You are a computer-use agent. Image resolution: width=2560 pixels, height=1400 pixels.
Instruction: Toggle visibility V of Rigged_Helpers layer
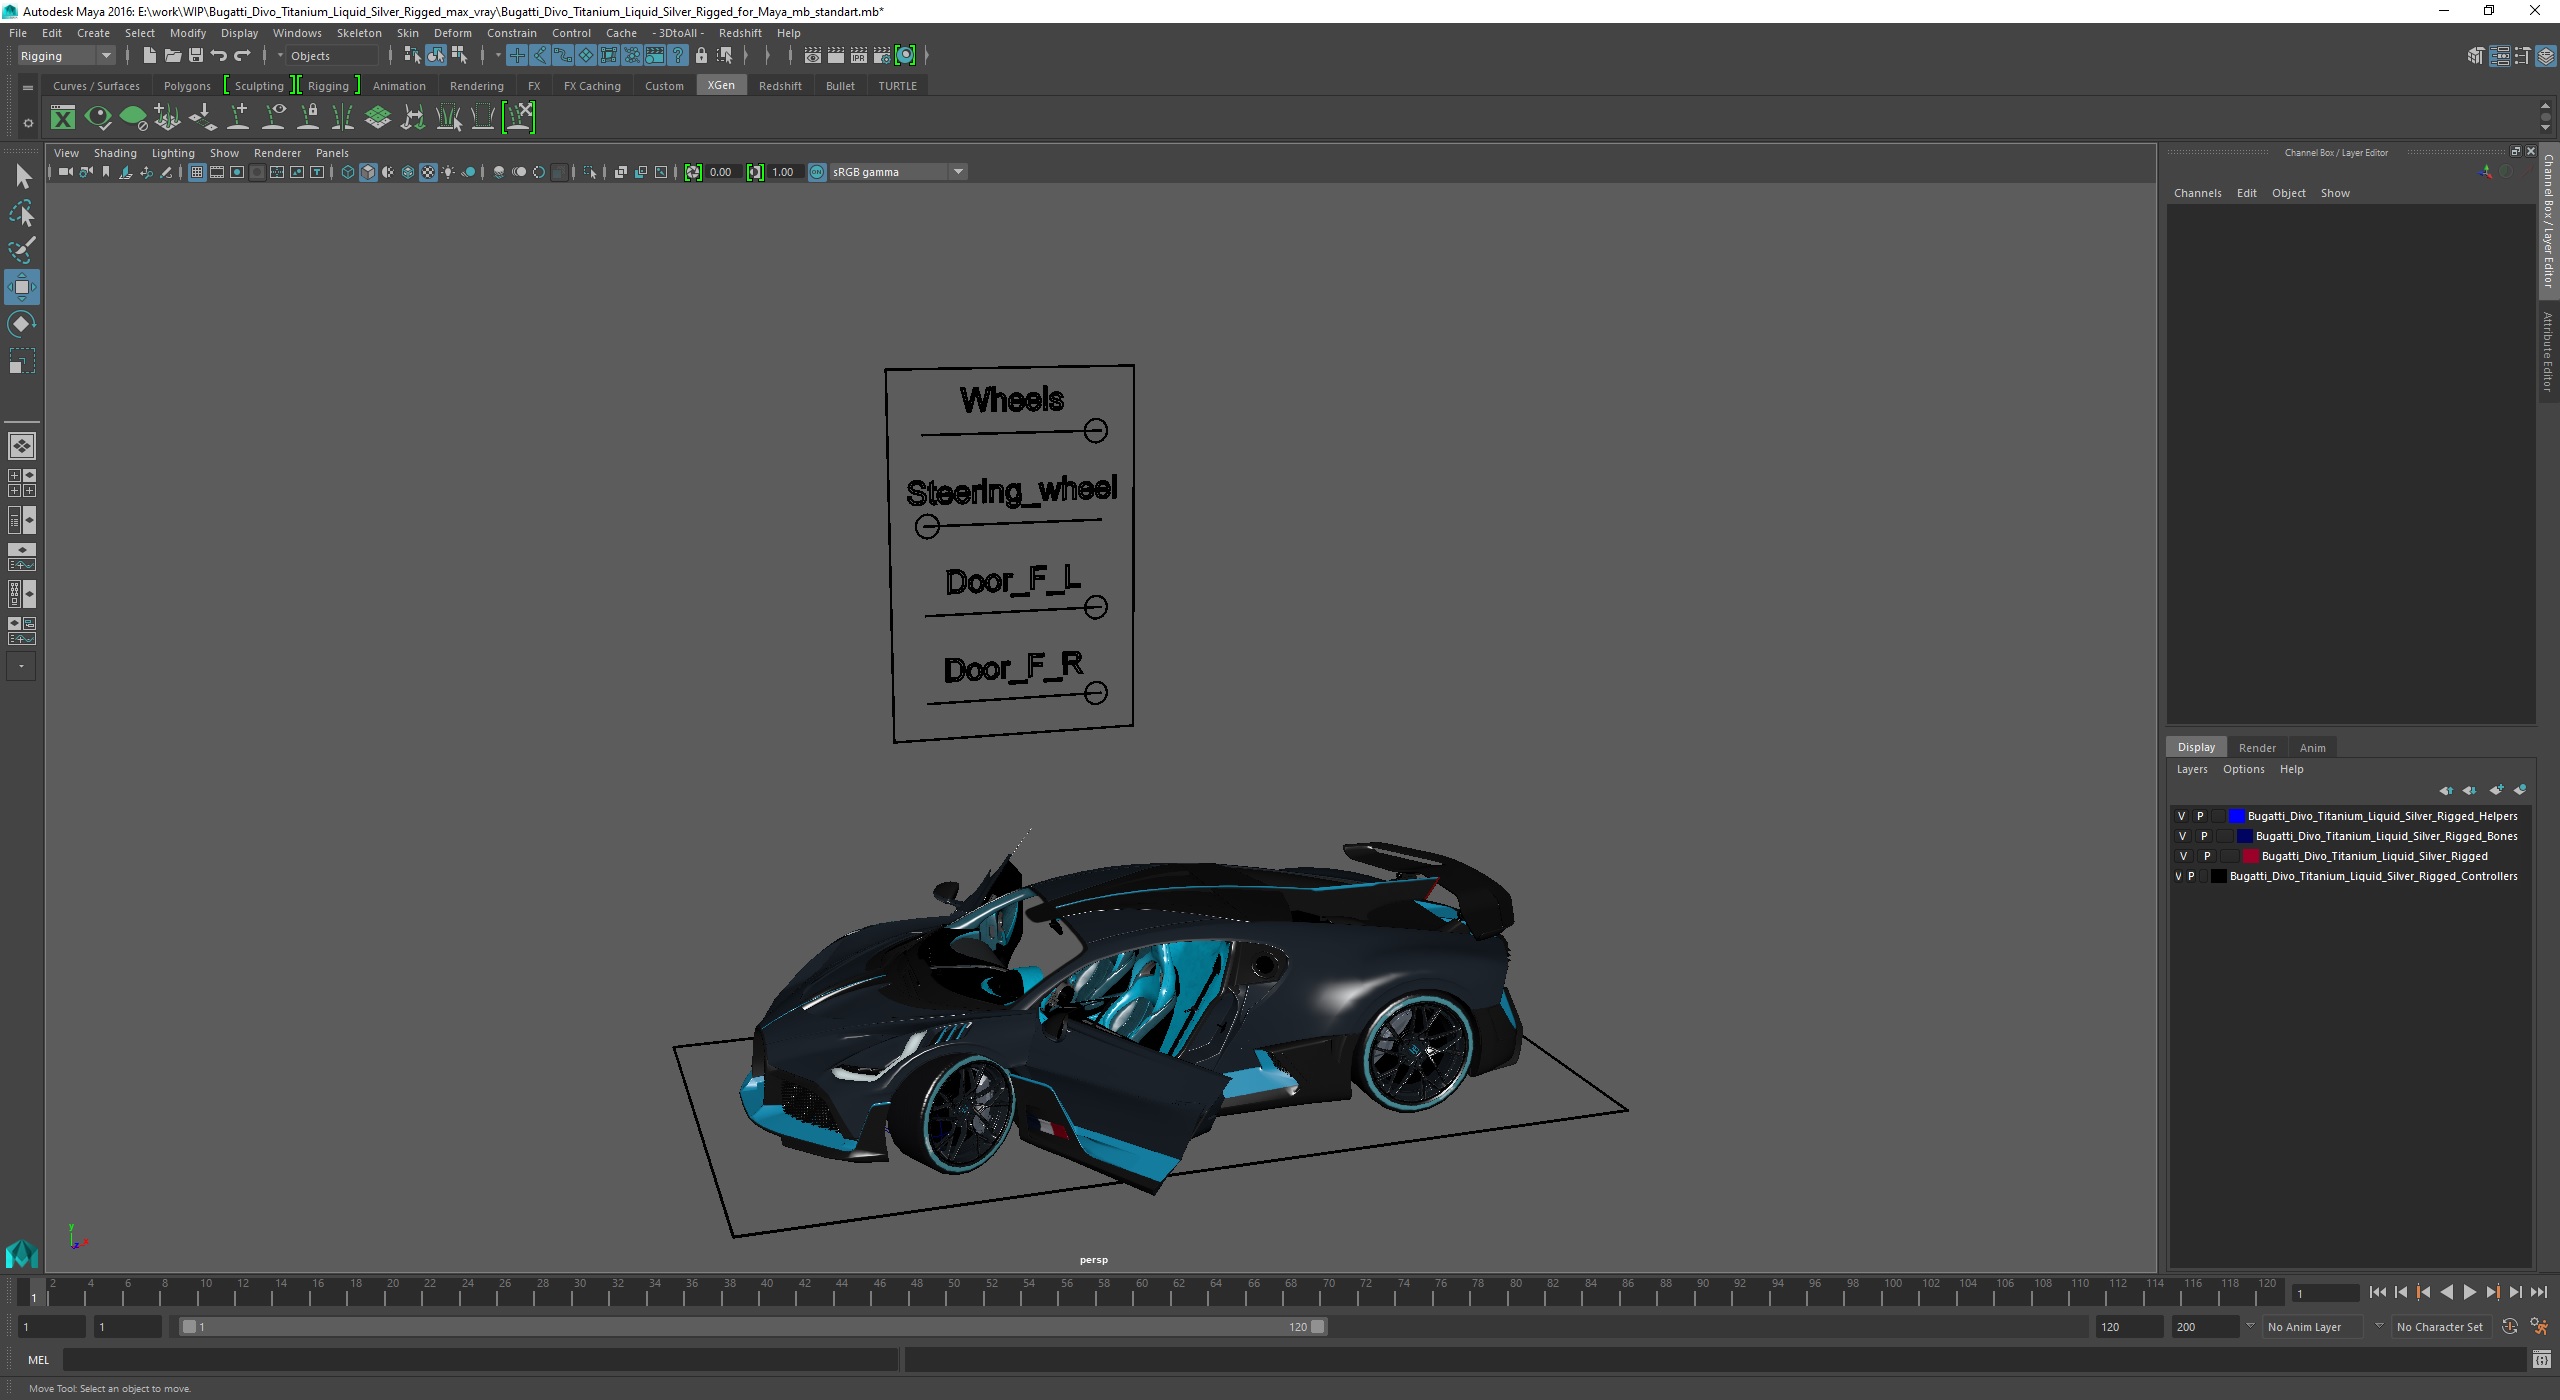coord(2182,816)
